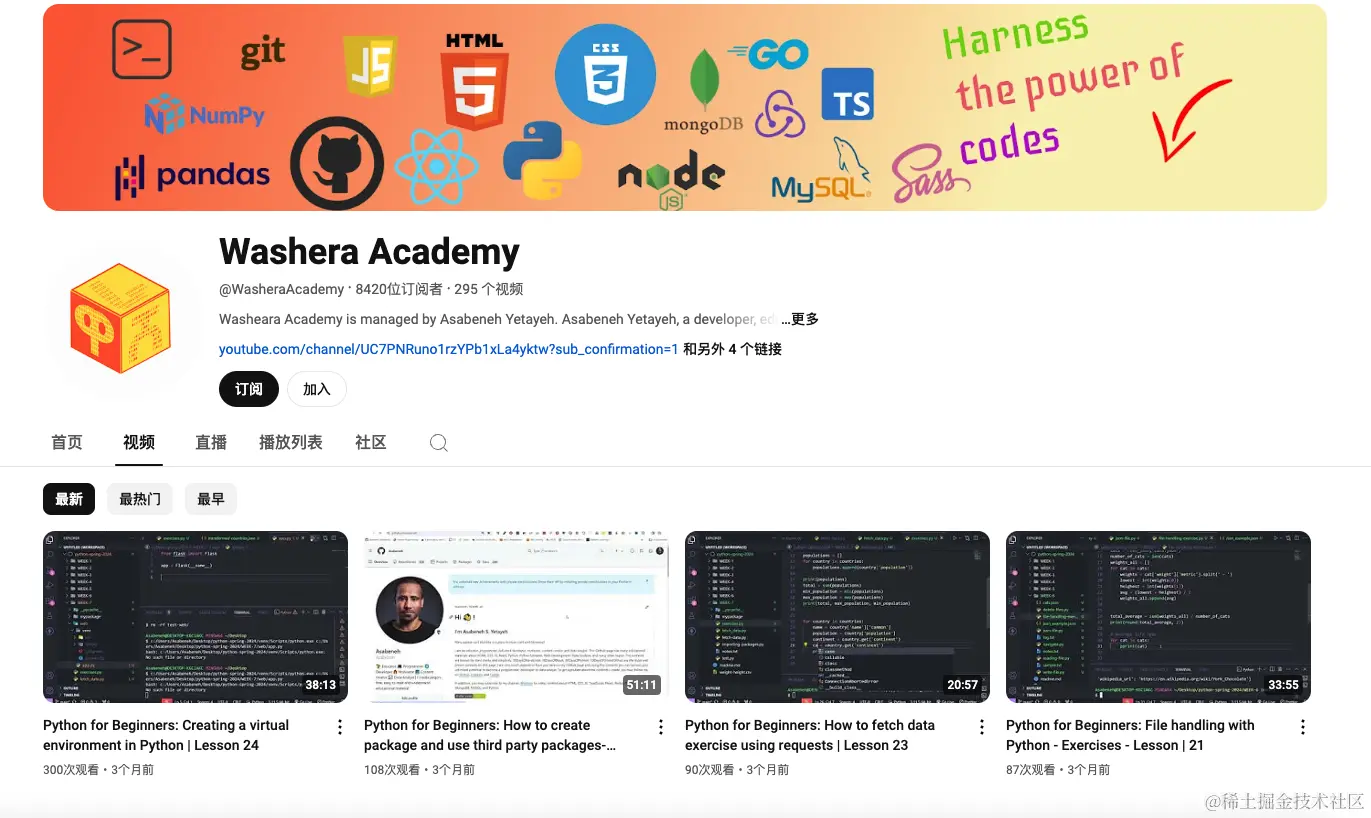
Task: Open the 直播 tab
Action: click(211, 442)
